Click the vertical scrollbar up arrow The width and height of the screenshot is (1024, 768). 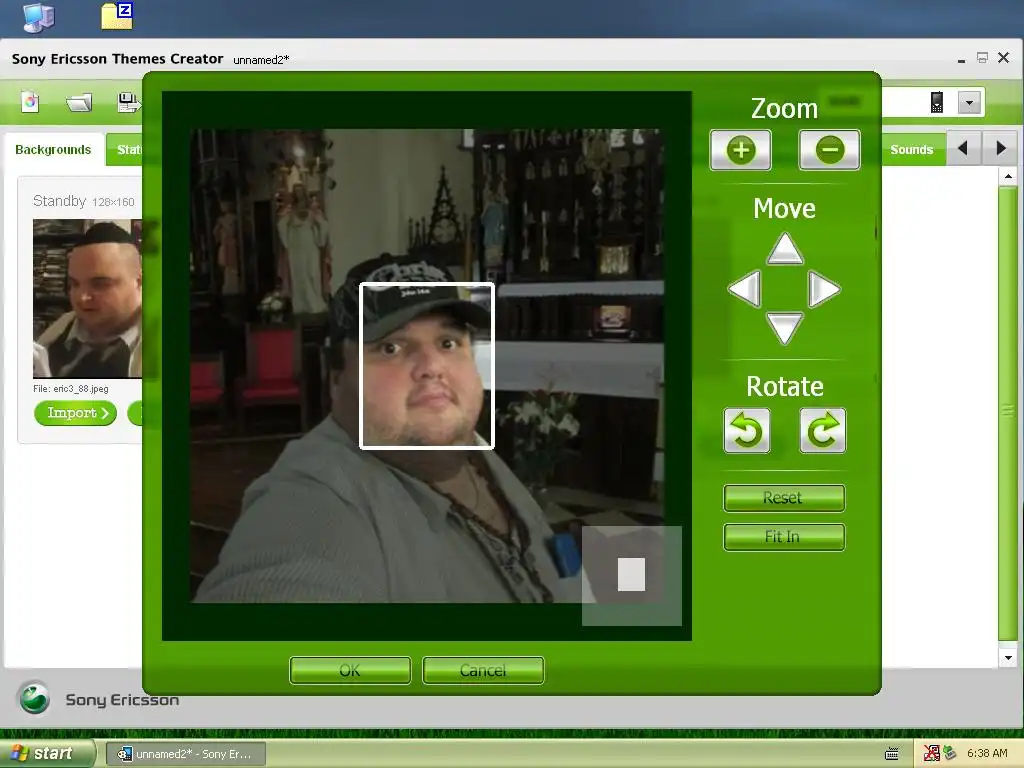click(x=1008, y=176)
